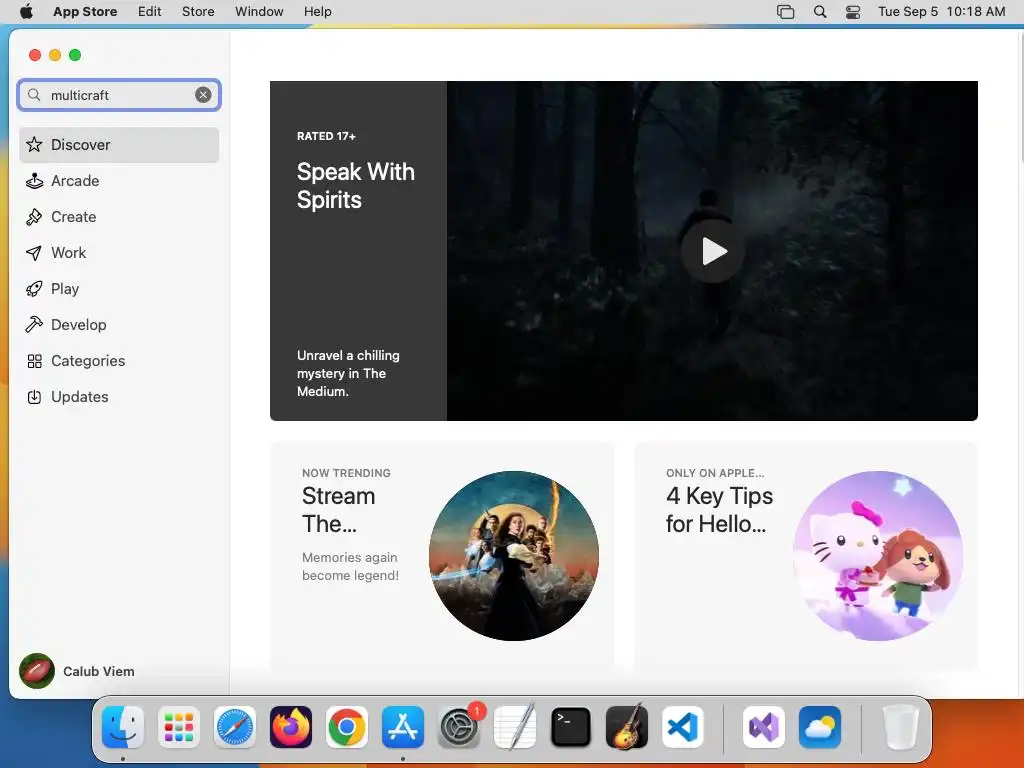Open System Settings from the Dock
Viewport: 1024px width, 768px height.
pos(459,727)
